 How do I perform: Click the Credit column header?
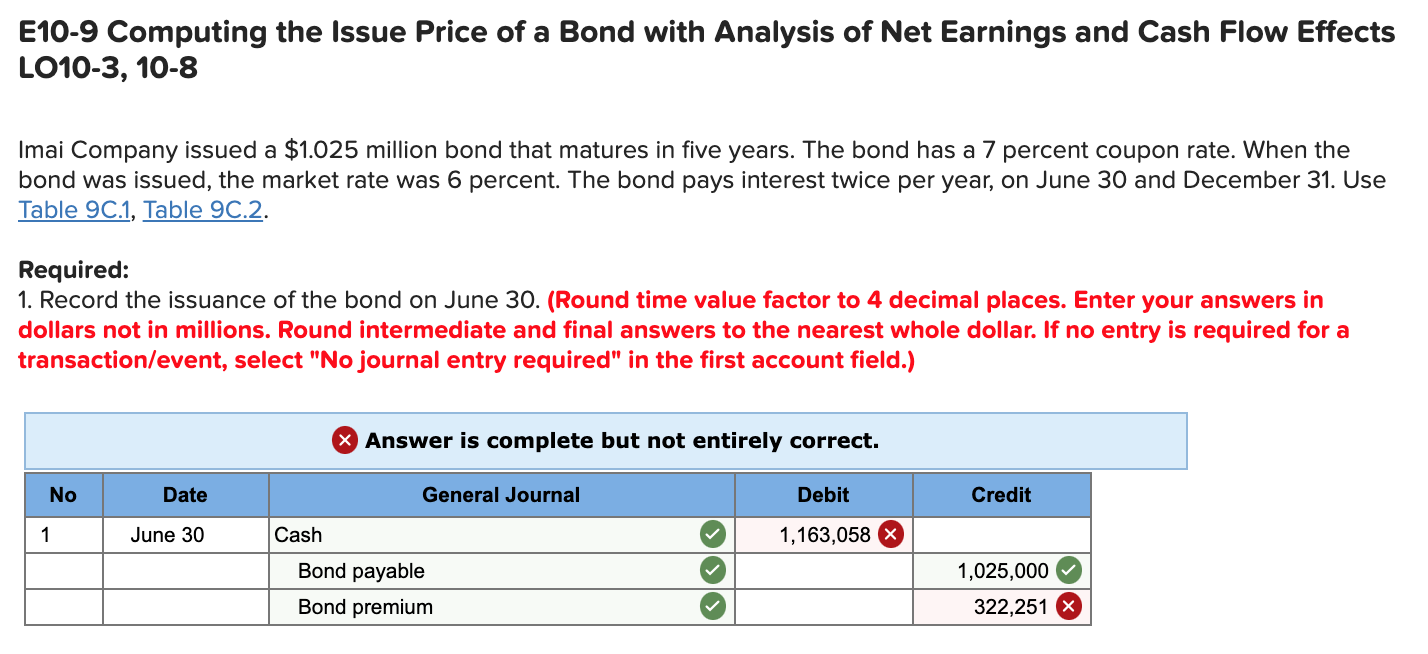click(x=1001, y=494)
